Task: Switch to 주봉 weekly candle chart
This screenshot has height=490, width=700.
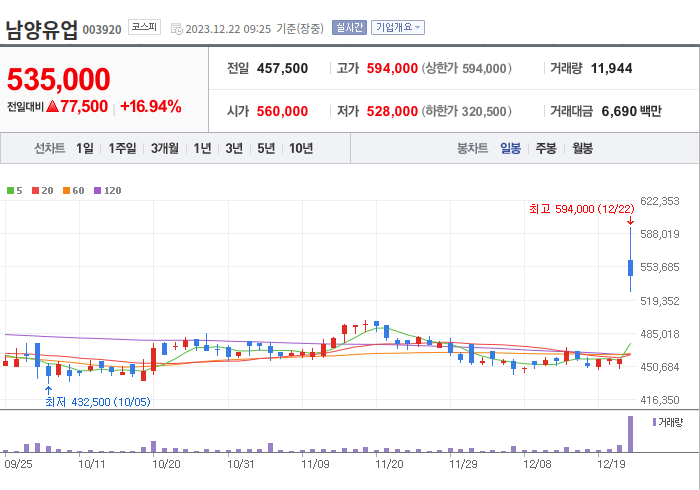Action: click(546, 148)
